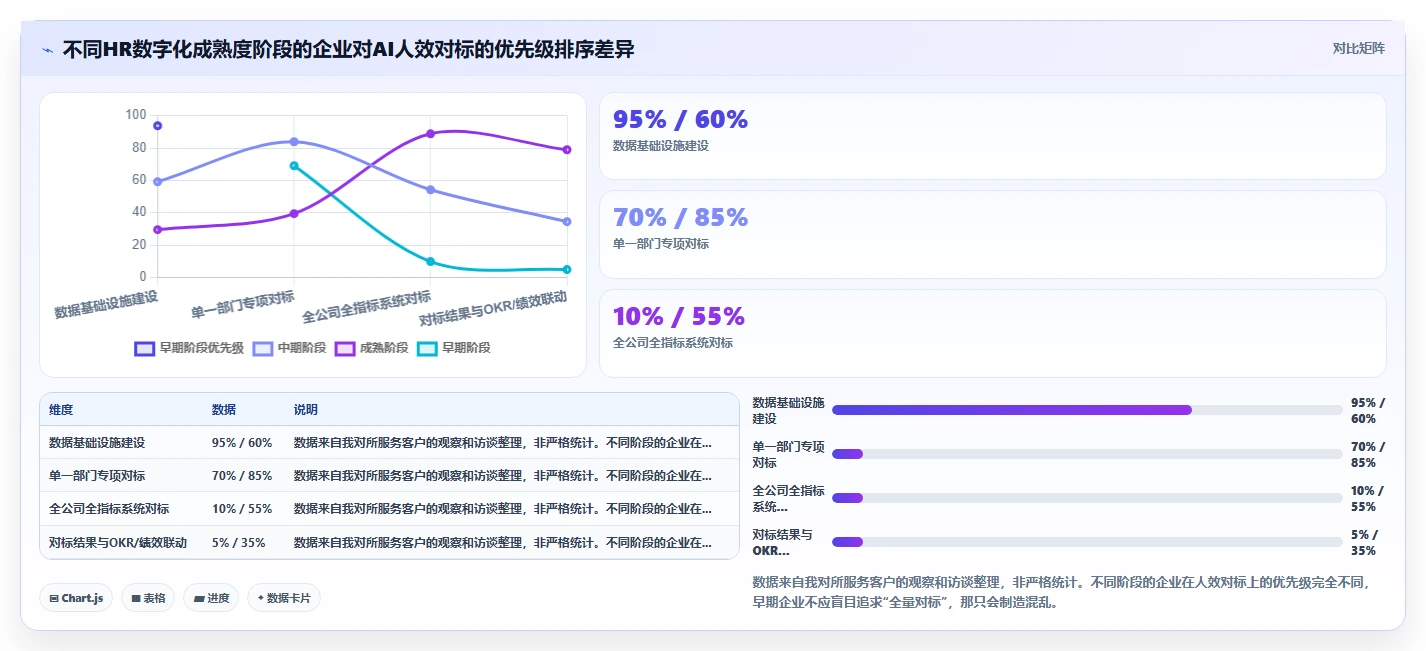Toggle the 早期阶段优先级 legend entry

189,348
